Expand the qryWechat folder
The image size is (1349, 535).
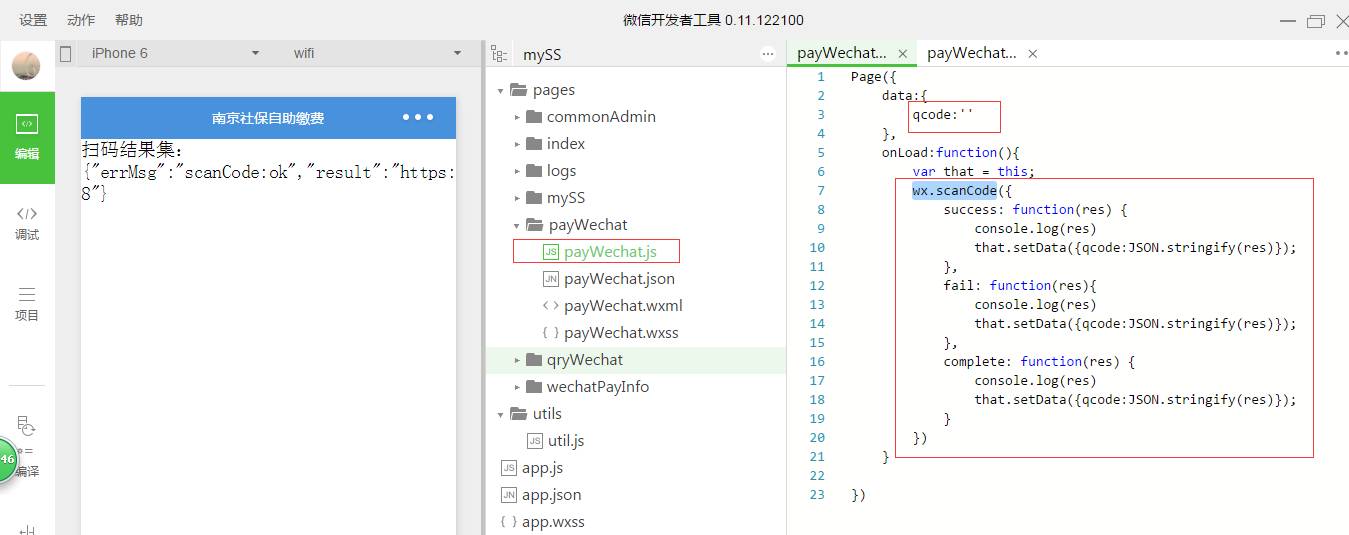[x=517, y=360]
